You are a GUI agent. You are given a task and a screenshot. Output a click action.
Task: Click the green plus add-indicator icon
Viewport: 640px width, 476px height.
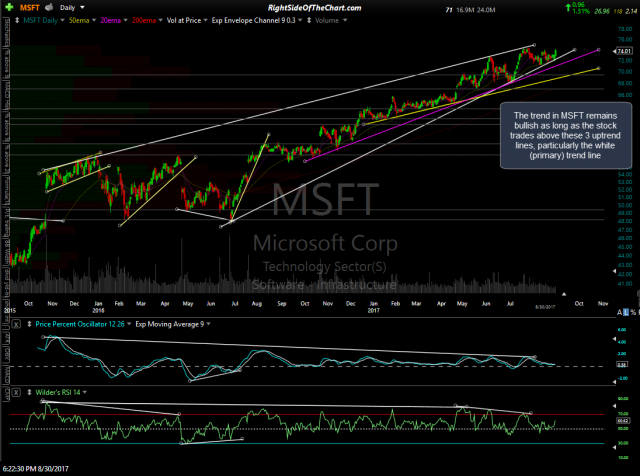tap(9, 7)
